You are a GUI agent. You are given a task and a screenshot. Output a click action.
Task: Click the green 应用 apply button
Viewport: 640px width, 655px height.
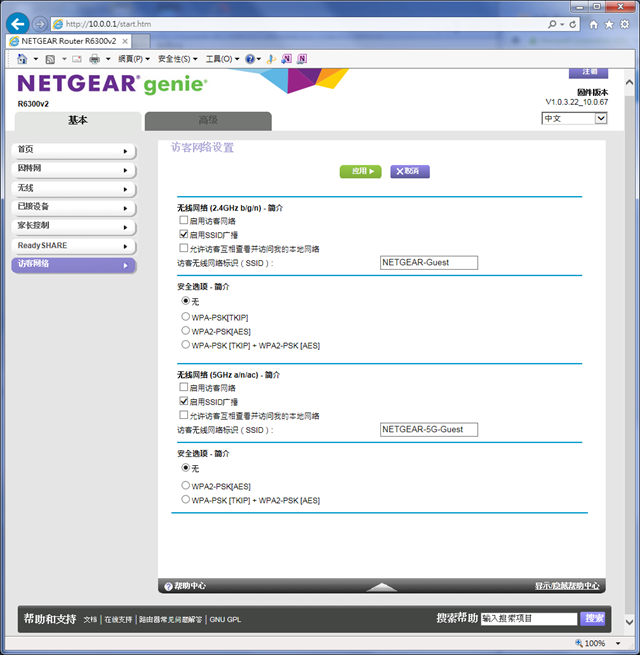[x=361, y=171]
